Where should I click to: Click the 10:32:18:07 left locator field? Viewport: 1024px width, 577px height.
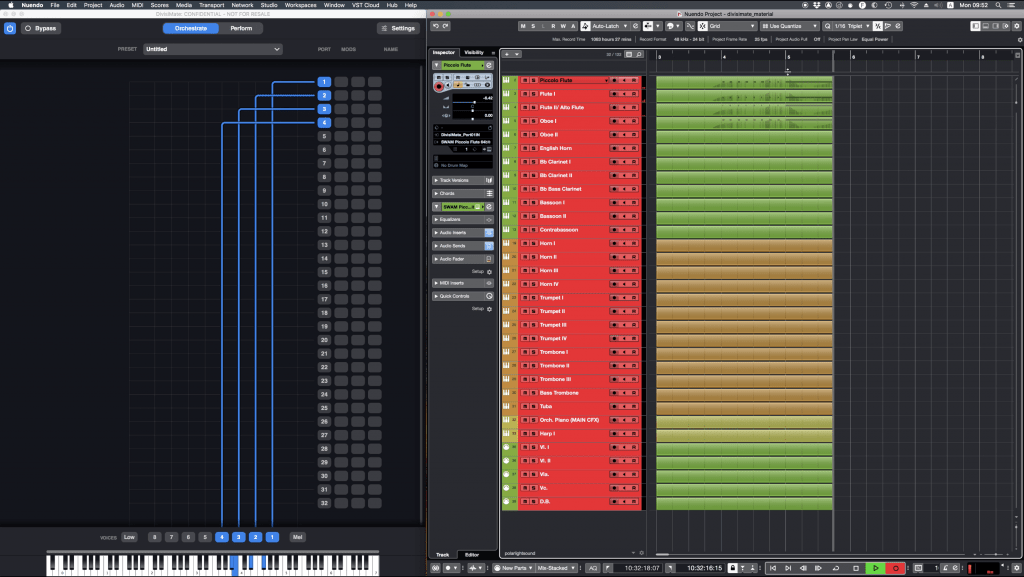642,568
